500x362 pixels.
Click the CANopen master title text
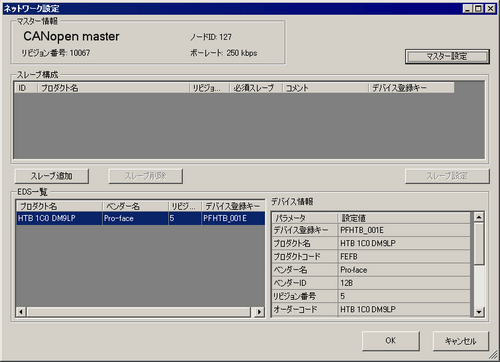click(71, 36)
